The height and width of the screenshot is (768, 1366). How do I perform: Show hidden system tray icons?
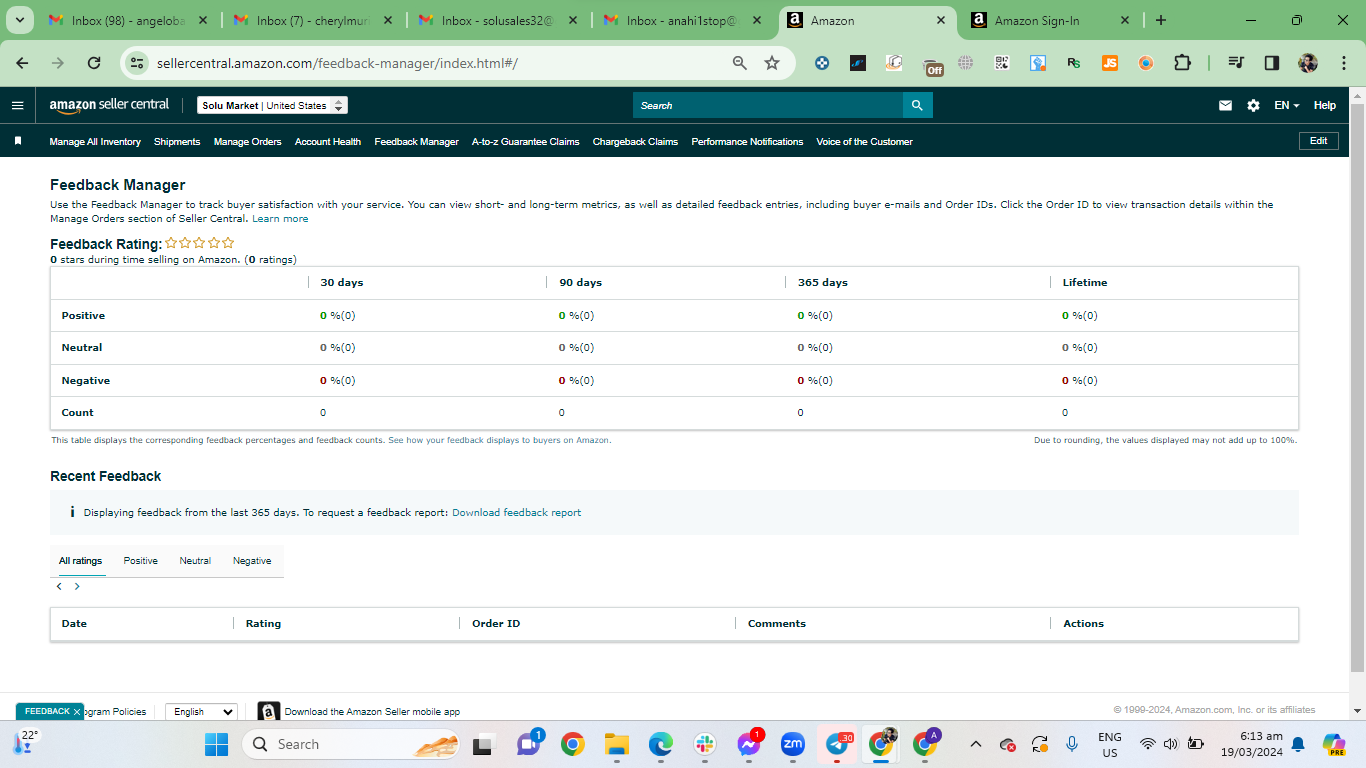pos(977,744)
